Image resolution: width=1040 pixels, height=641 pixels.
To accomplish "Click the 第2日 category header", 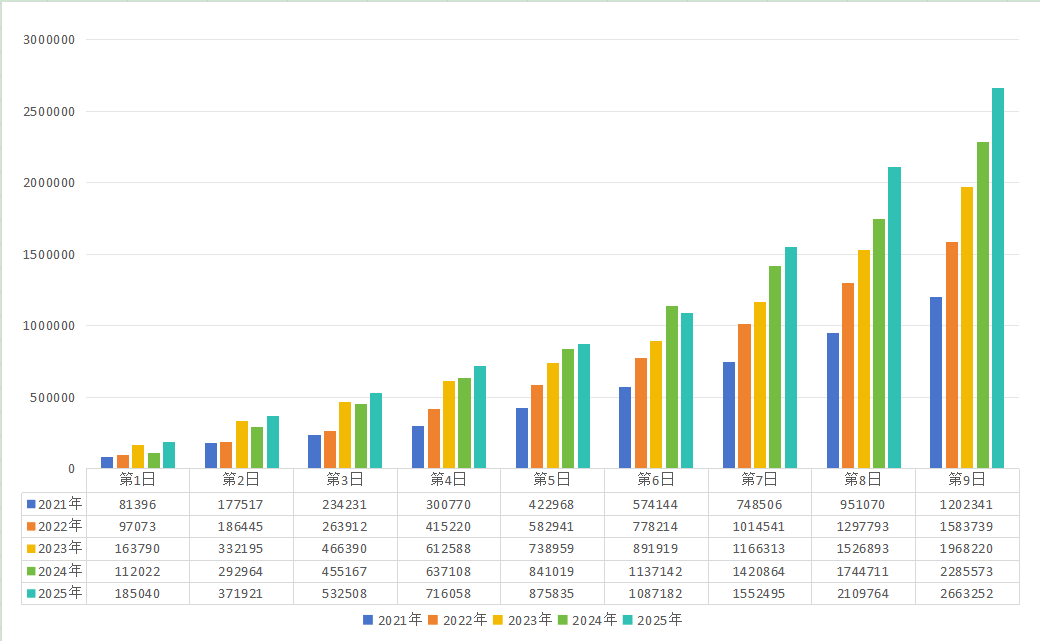I will (241, 480).
